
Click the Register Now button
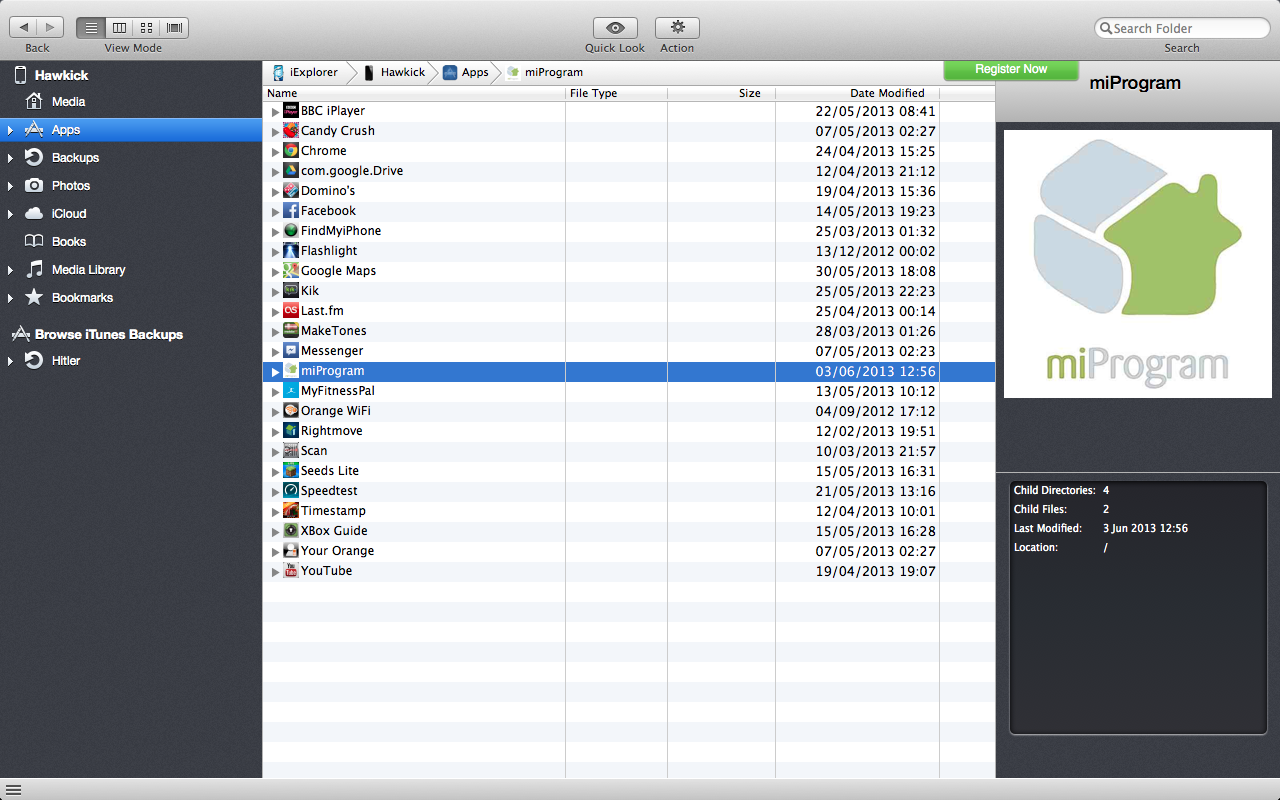click(1011, 69)
